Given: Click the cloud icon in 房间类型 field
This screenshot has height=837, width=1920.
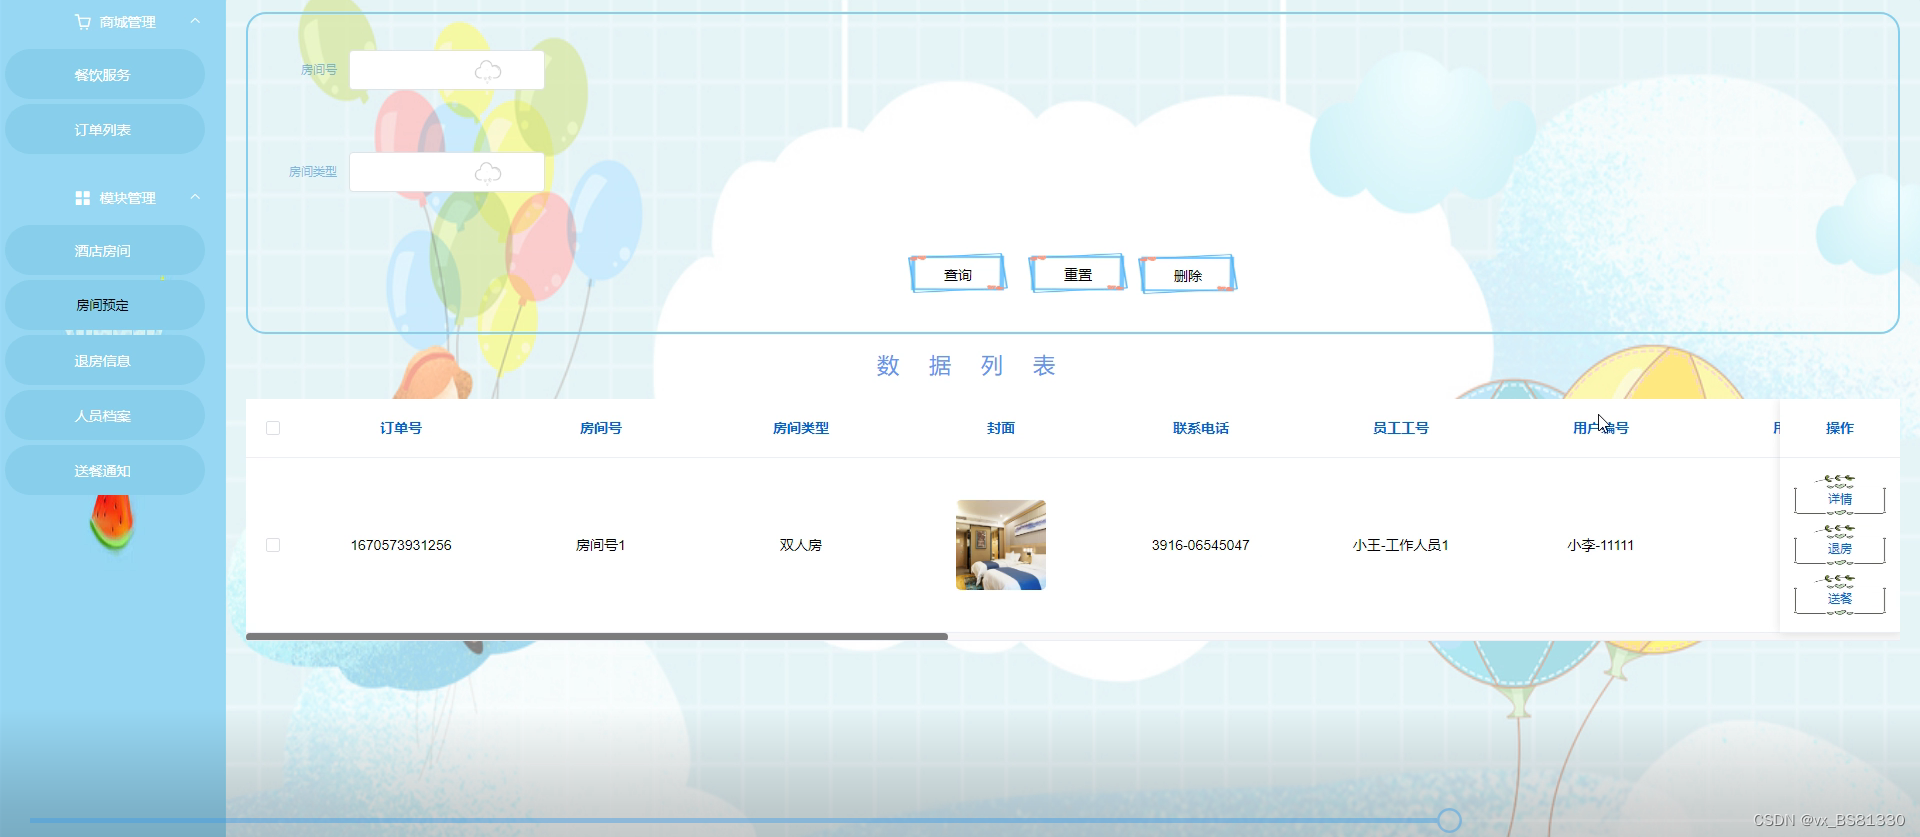Looking at the screenshot, I should pos(487,172).
